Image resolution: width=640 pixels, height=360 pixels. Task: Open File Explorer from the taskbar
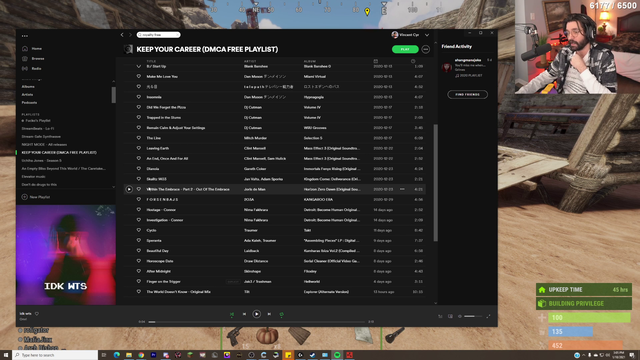coord(129,355)
